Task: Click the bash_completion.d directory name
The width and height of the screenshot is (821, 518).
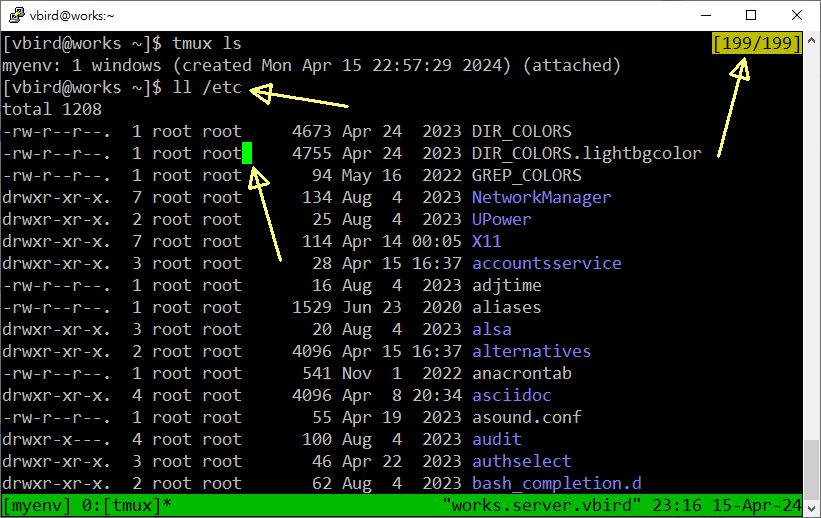Action: point(557,483)
